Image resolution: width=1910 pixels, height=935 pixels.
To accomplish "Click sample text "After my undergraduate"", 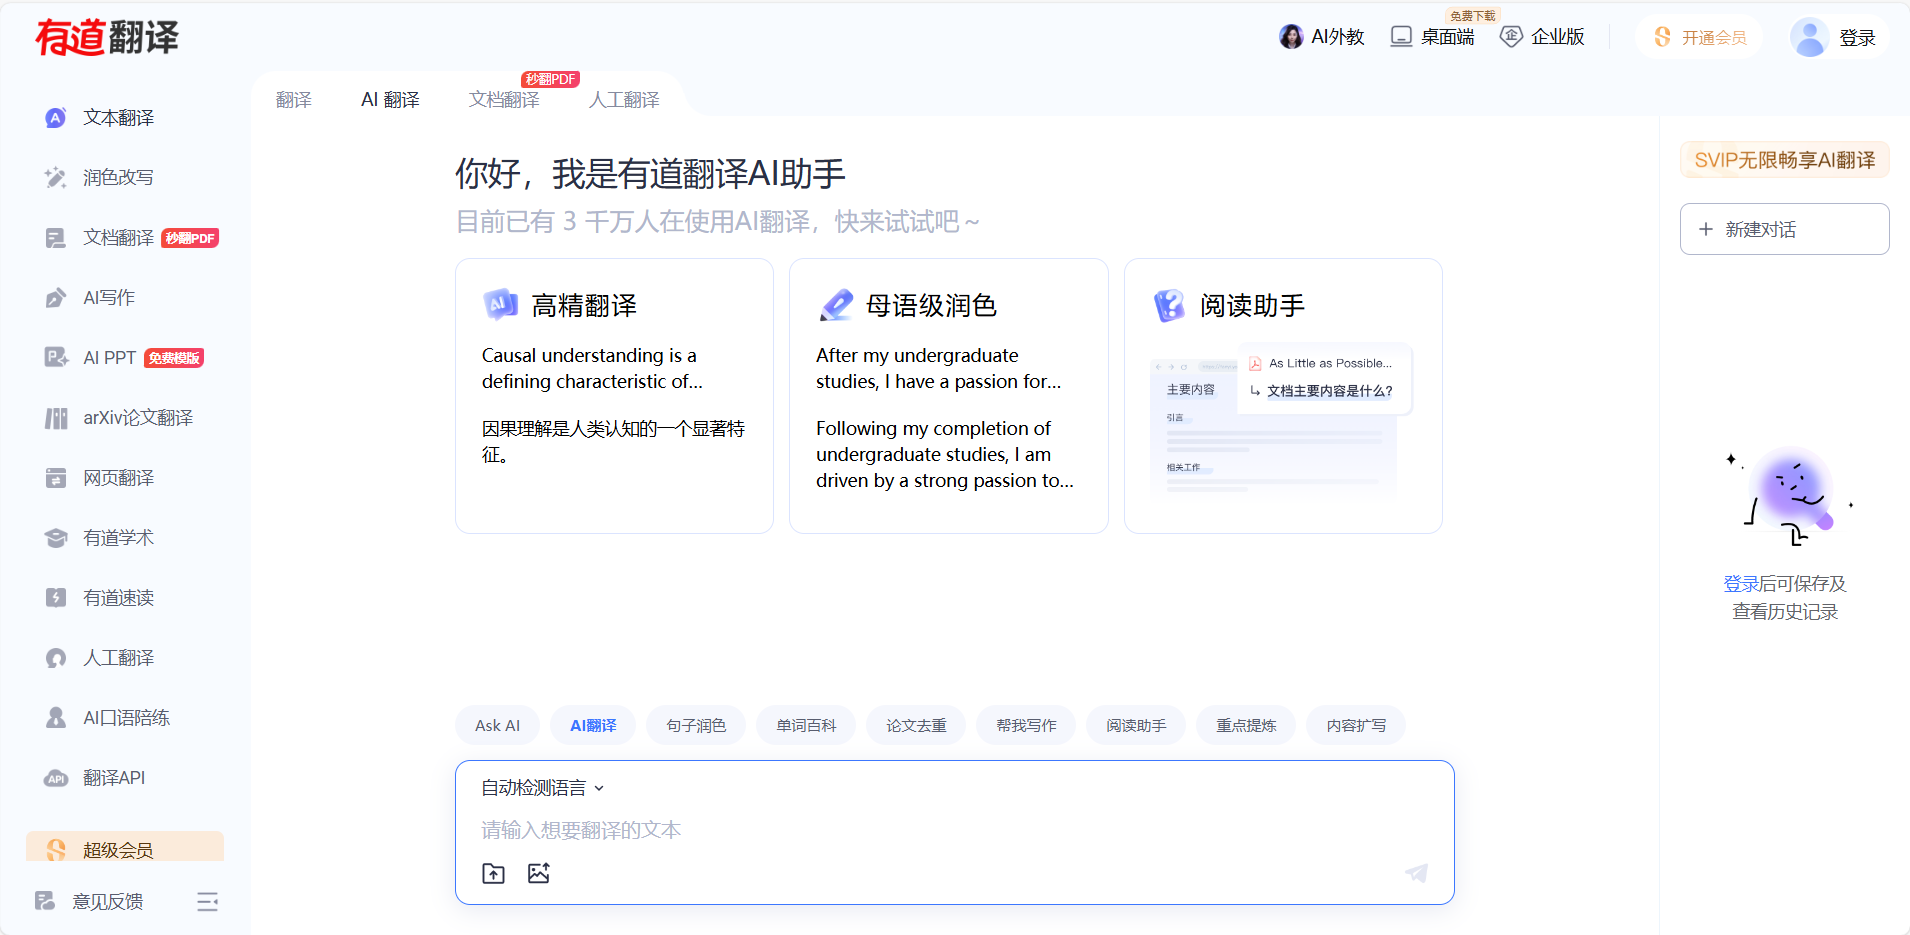I will tap(917, 356).
